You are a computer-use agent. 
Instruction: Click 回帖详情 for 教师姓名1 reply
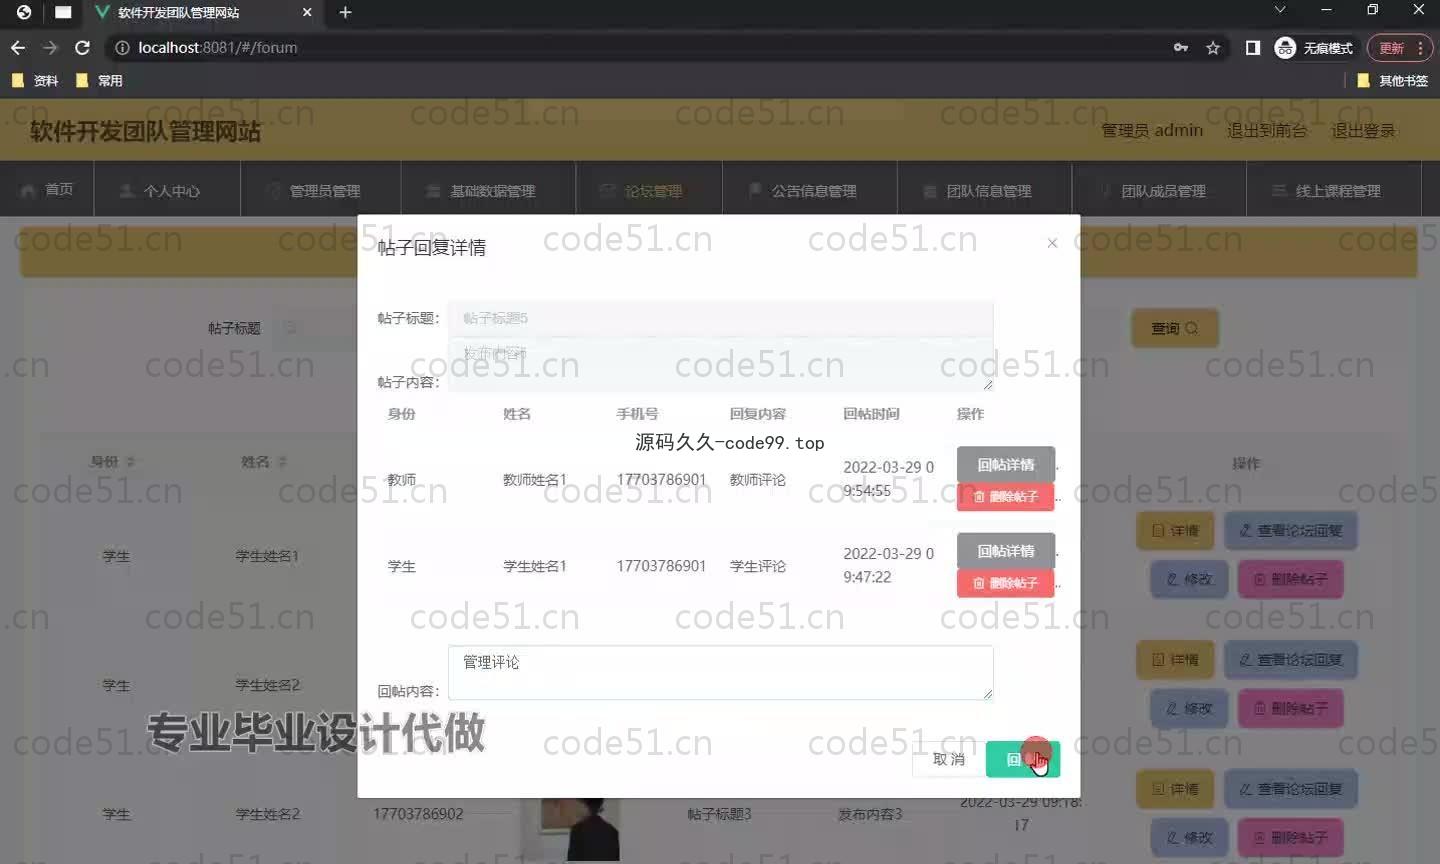point(1006,464)
